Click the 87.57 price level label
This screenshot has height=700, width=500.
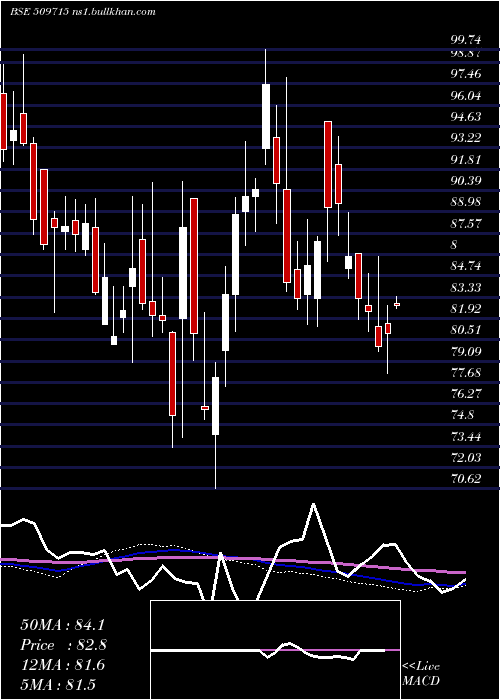(466, 223)
